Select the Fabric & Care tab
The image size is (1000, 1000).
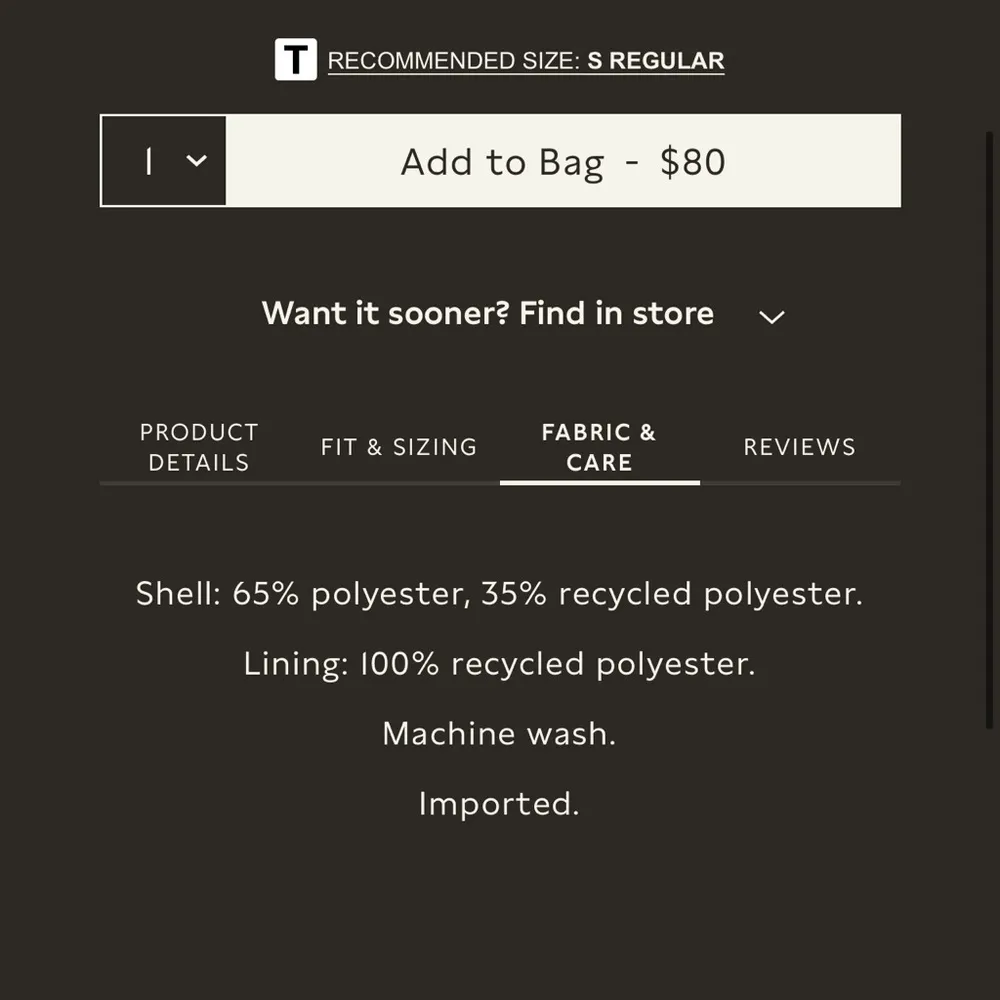tap(599, 447)
